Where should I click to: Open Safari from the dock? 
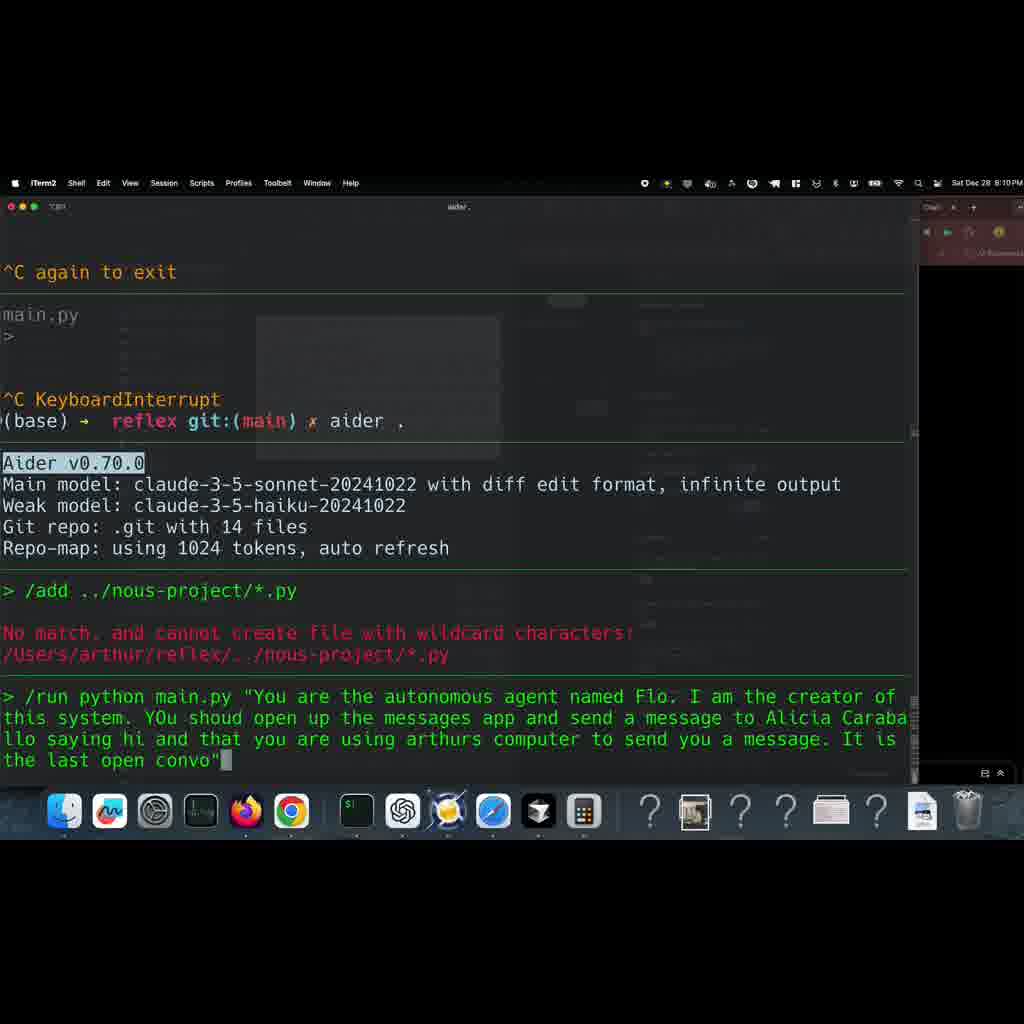(493, 810)
